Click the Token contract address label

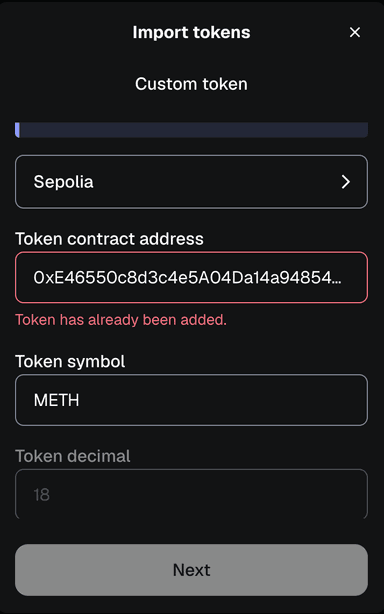109,239
